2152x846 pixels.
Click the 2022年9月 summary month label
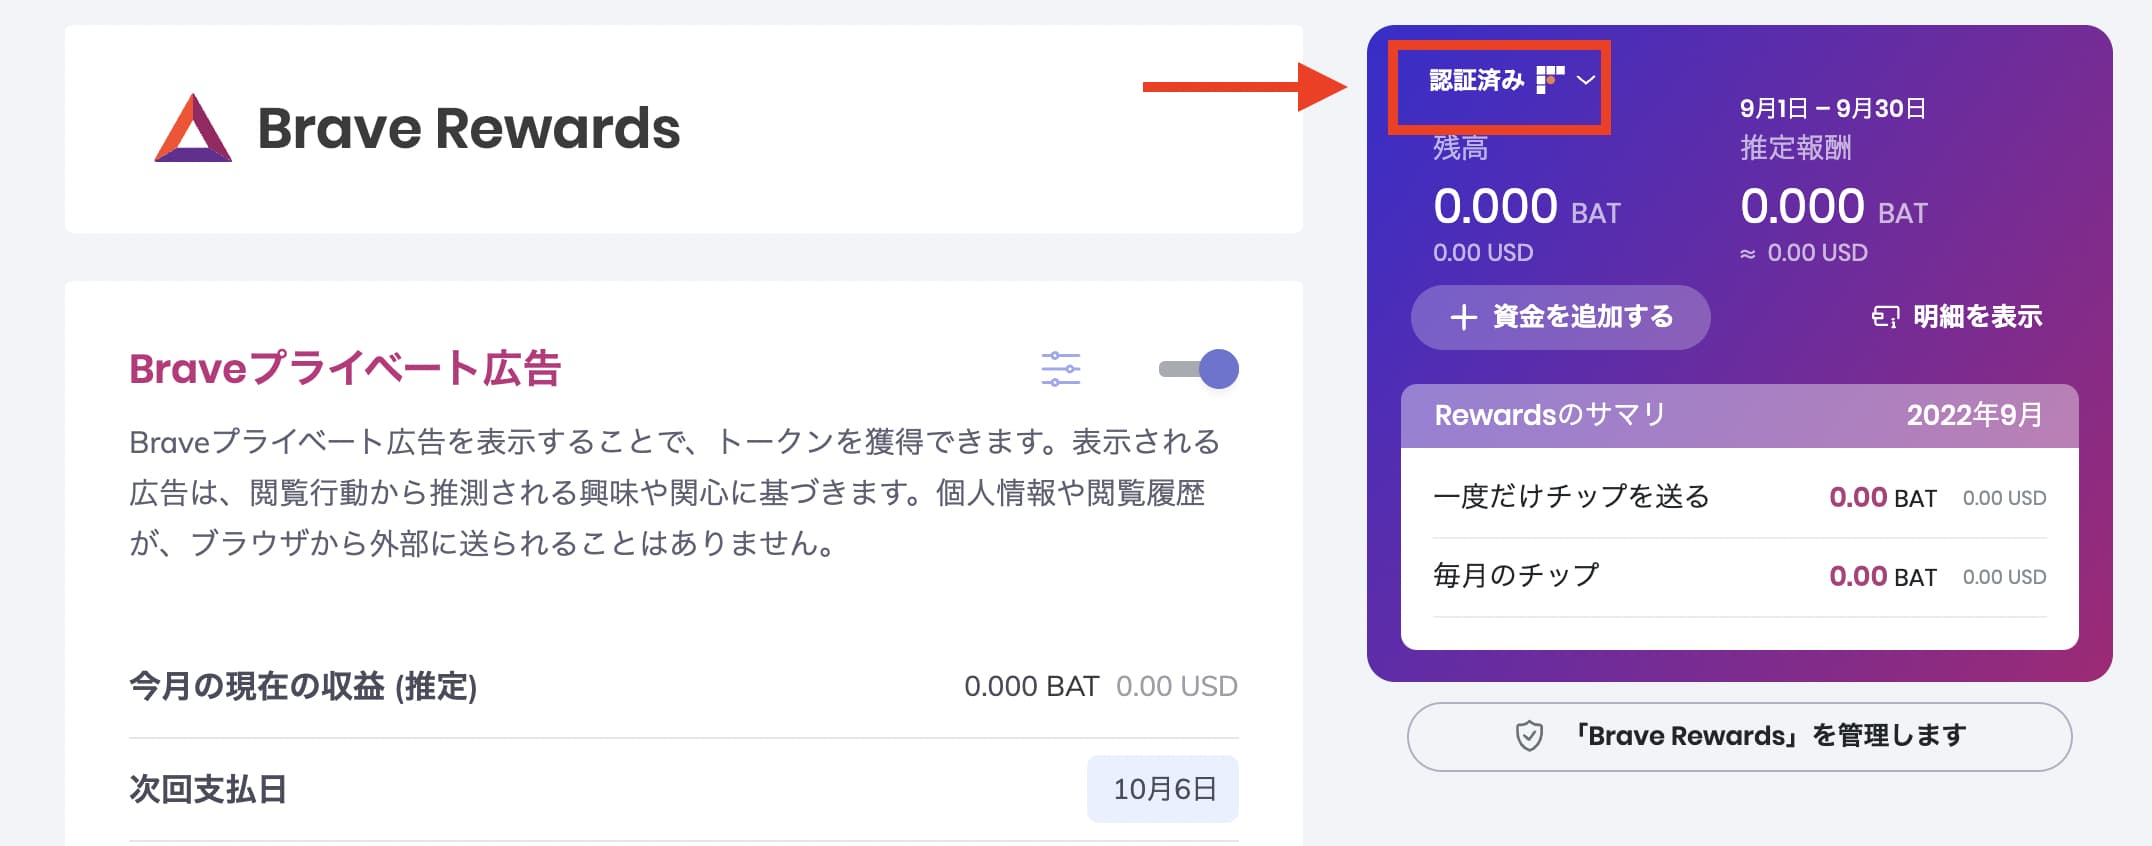(x=1975, y=415)
